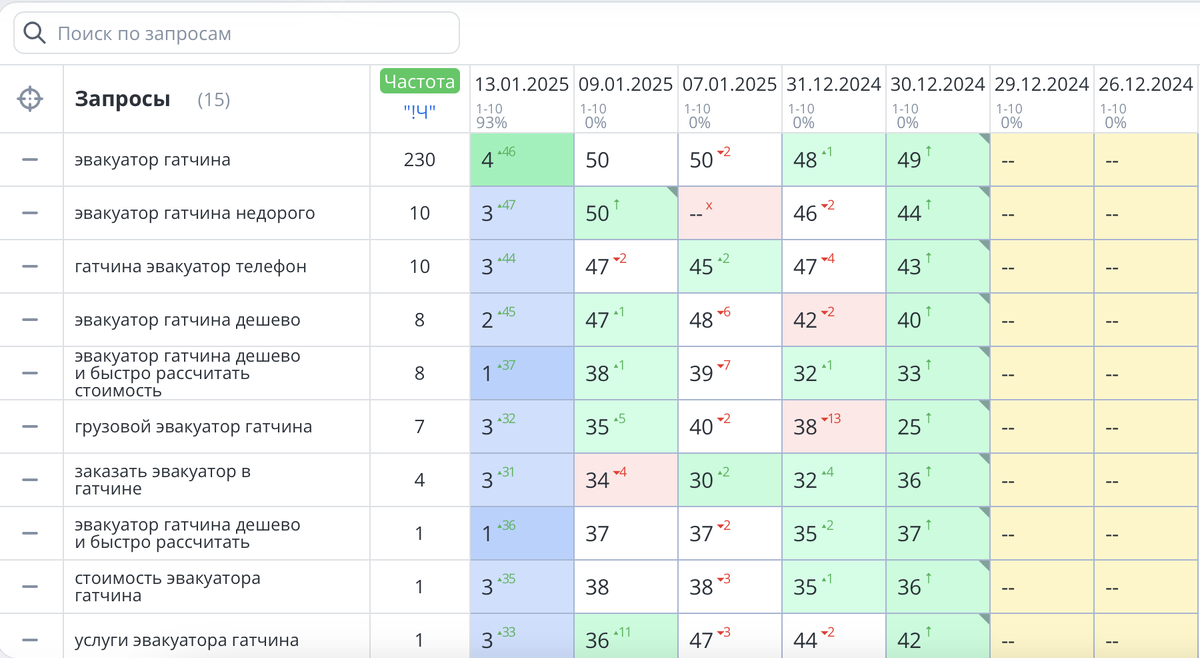Select the 31.12.2024 column header

833,84
